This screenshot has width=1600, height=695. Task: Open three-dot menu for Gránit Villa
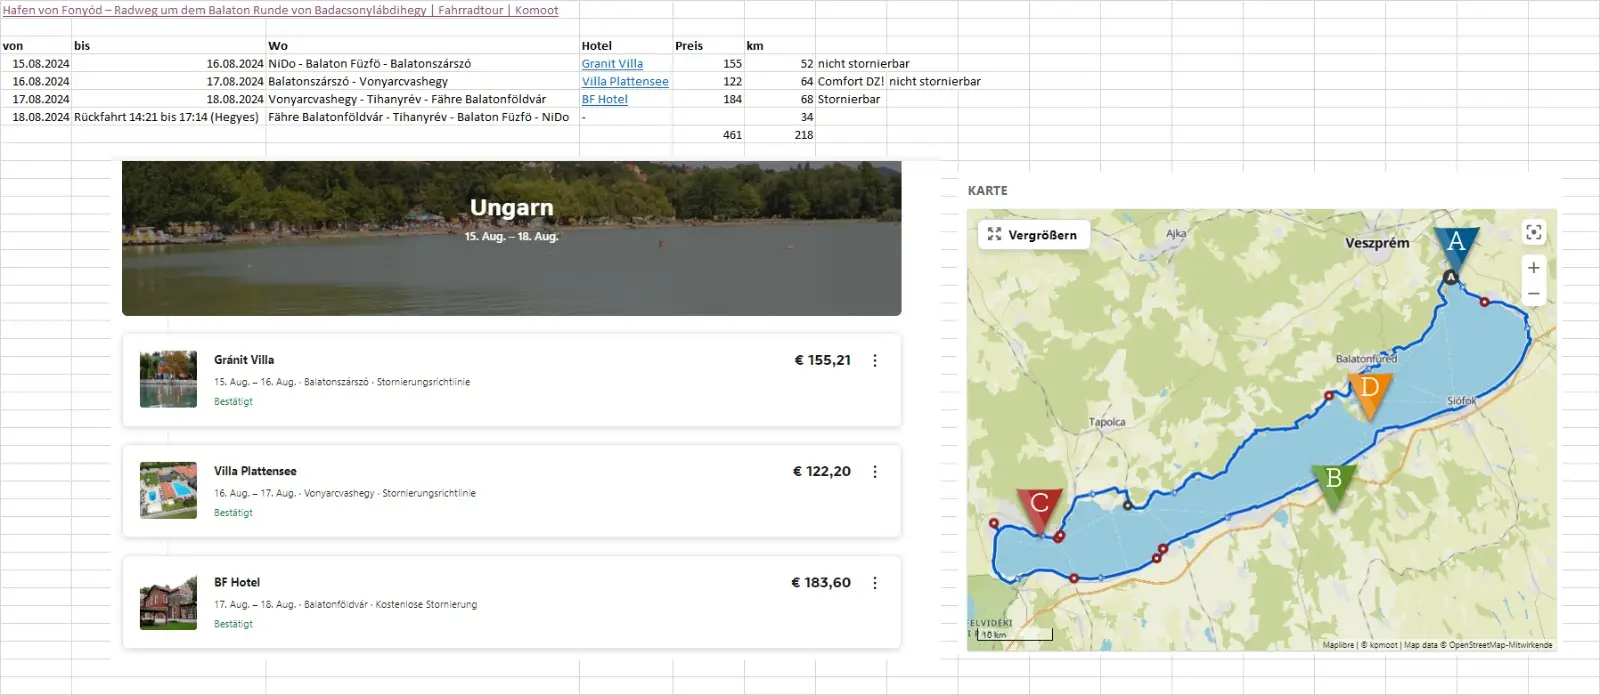[875, 361]
